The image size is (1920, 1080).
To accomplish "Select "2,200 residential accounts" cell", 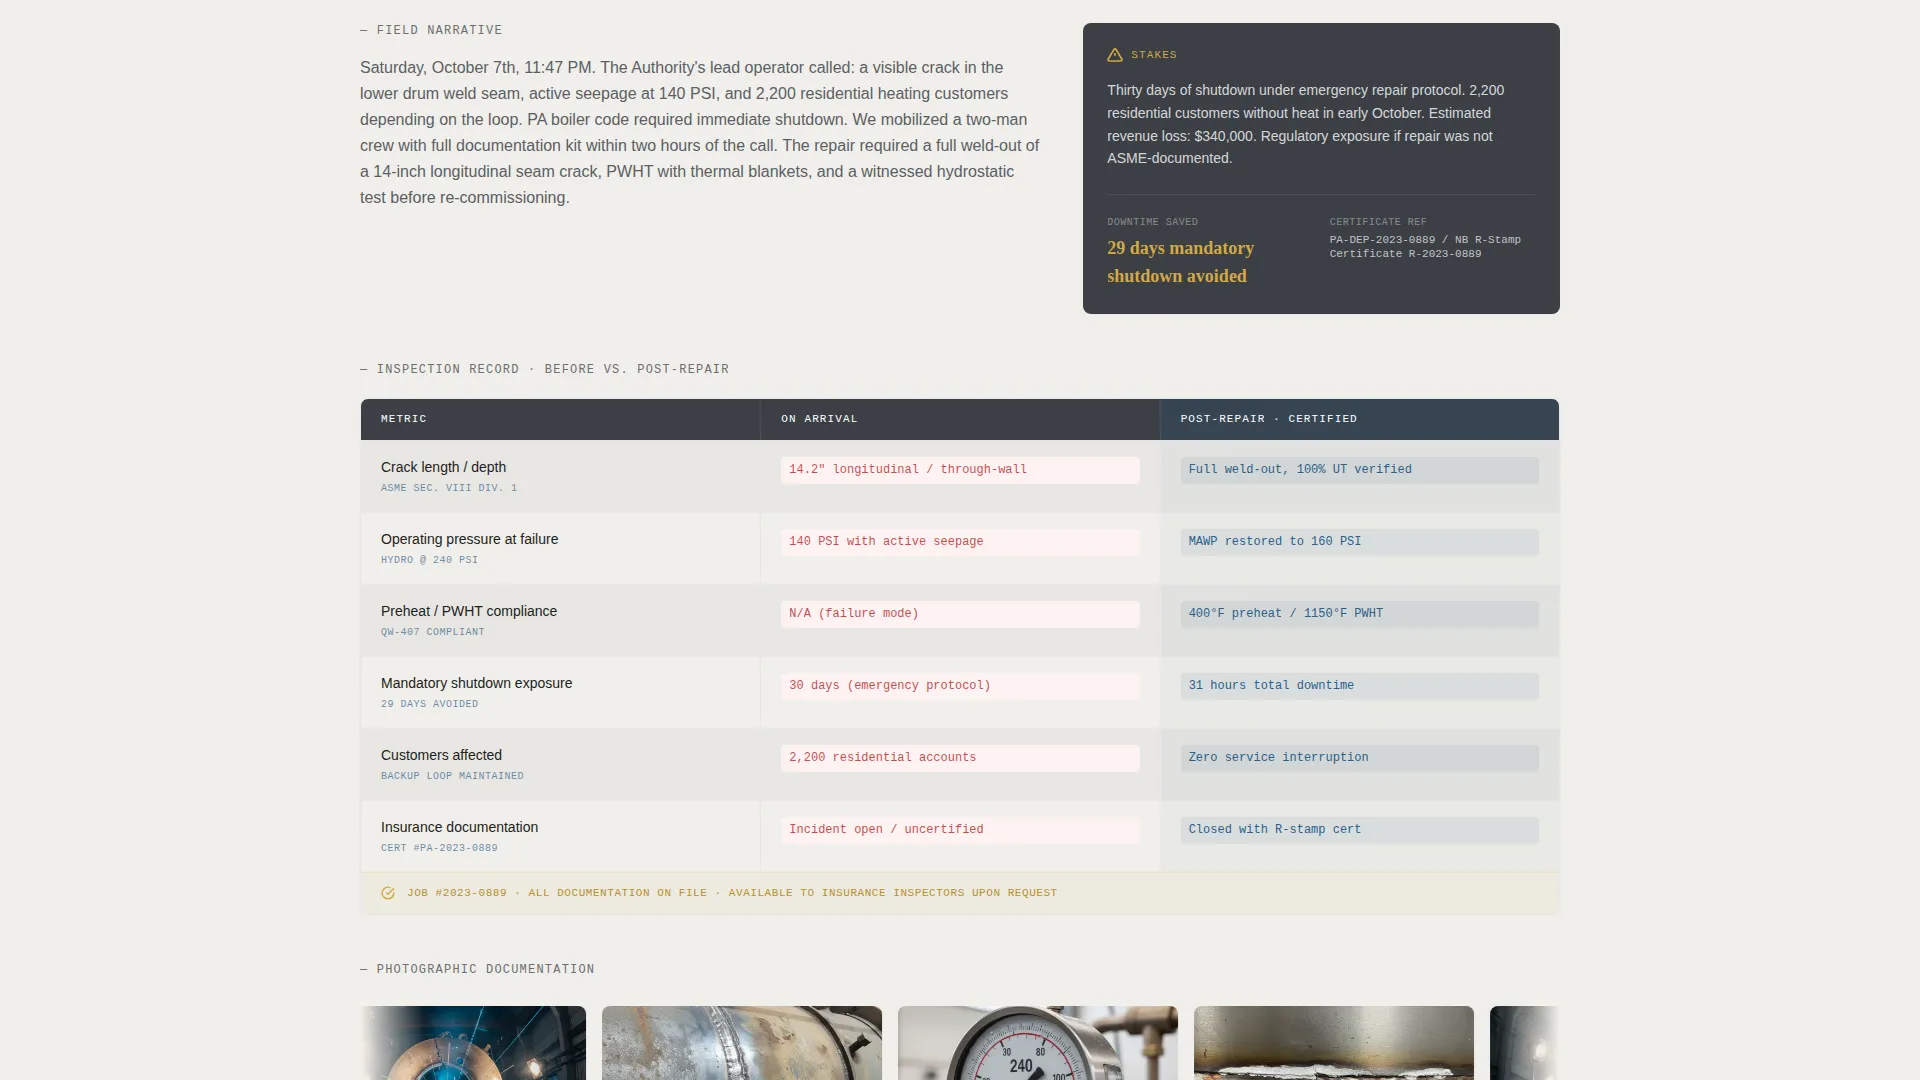I will coord(960,758).
